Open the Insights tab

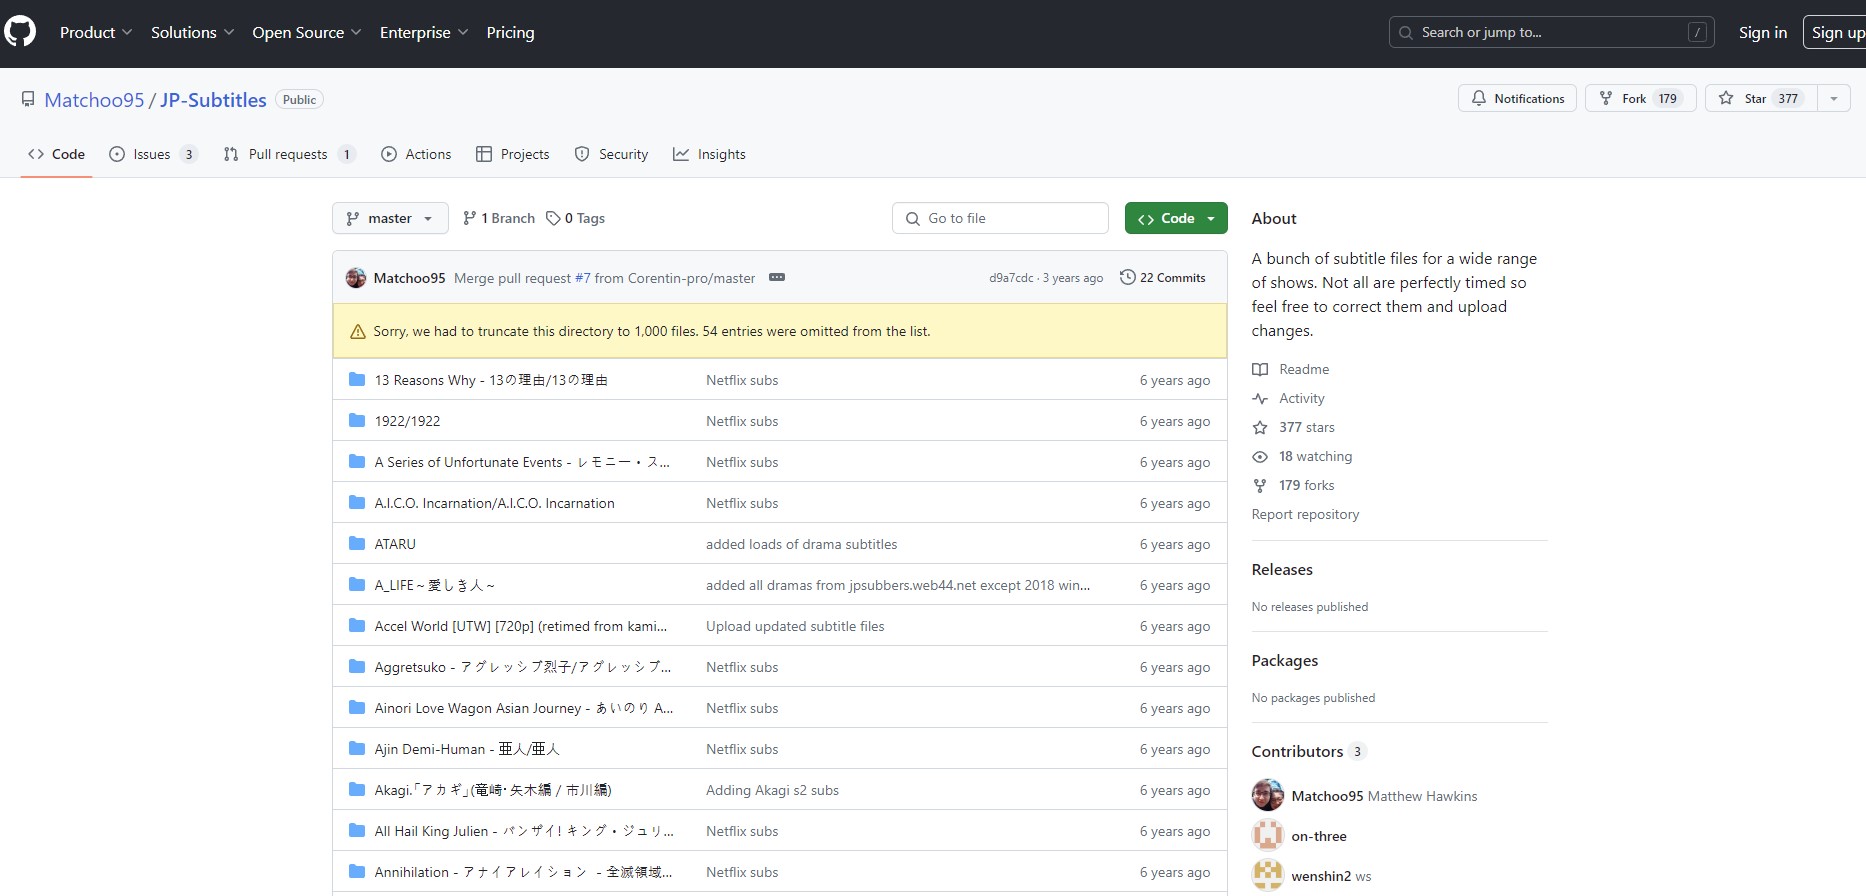pyautogui.click(x=709, y=154)
